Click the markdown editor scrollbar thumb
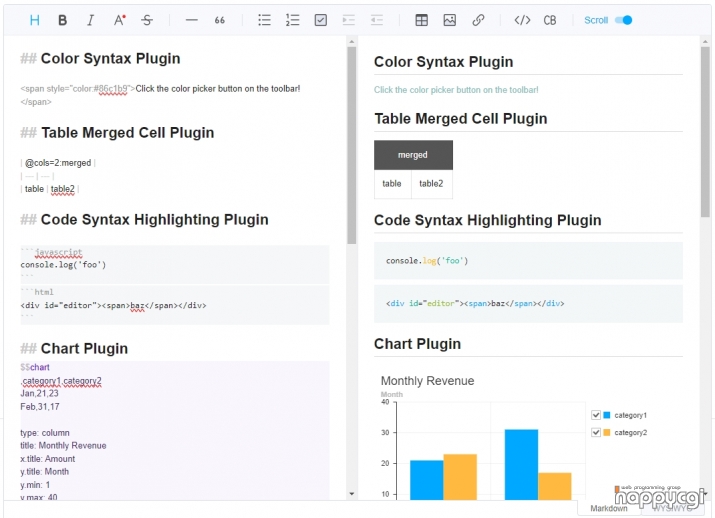Screen dimensions: 715x518 [x=351, y=145]
